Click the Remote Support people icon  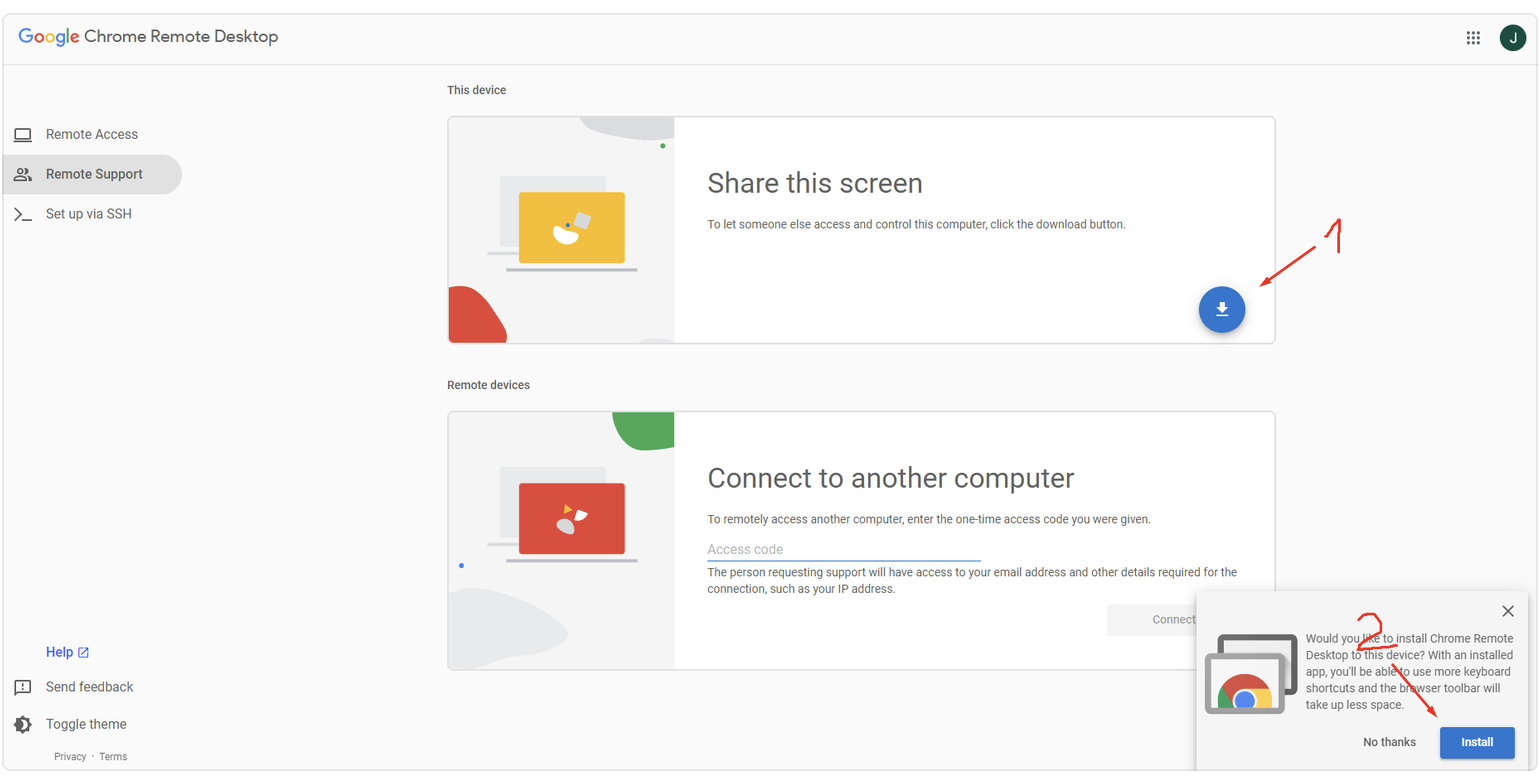22,174
